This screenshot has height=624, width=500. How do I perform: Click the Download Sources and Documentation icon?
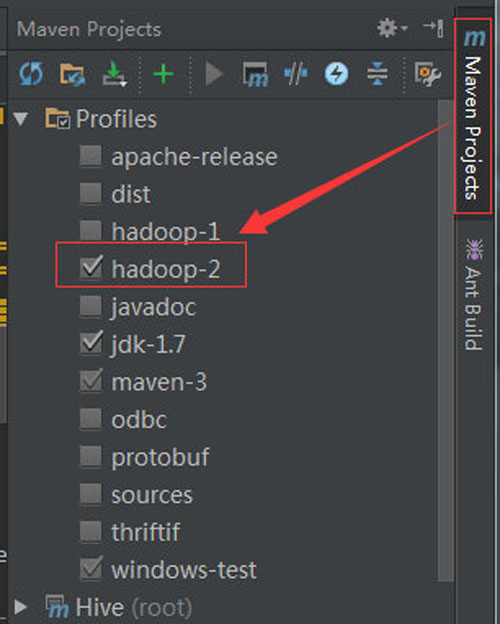pos(114,74)
